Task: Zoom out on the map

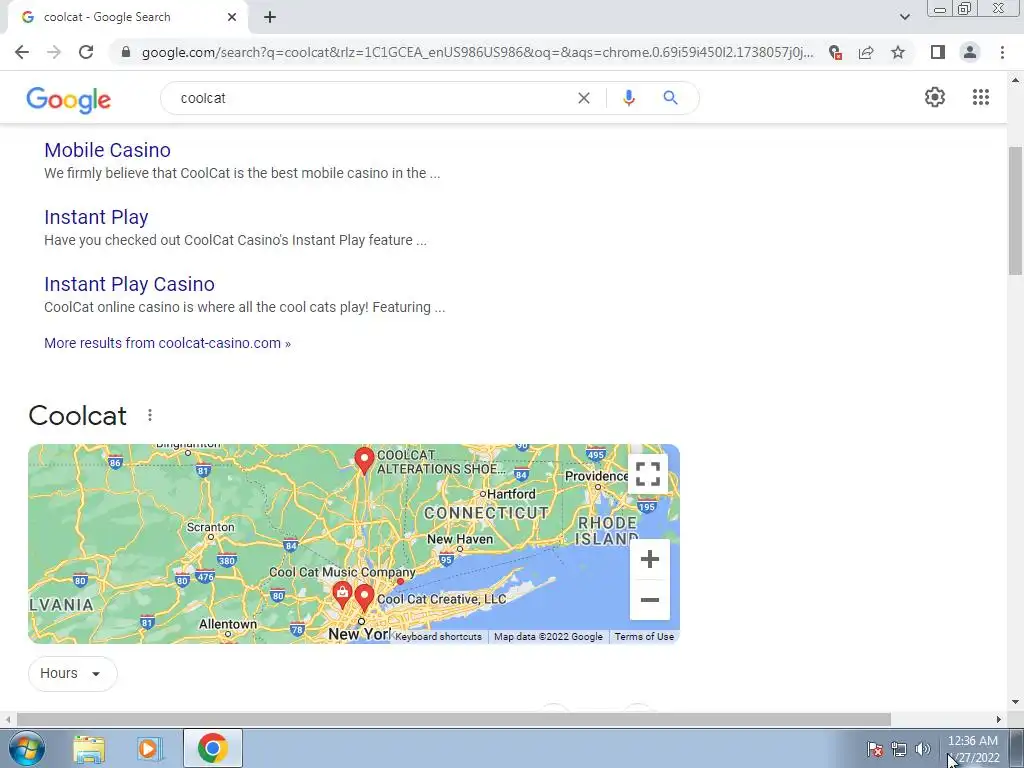Action: coord(649,600)
